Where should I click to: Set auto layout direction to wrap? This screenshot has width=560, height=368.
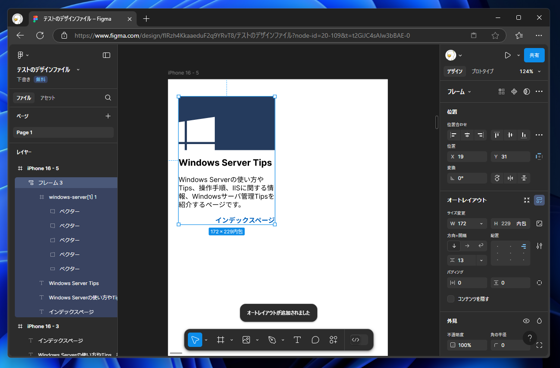pos(481,246)
